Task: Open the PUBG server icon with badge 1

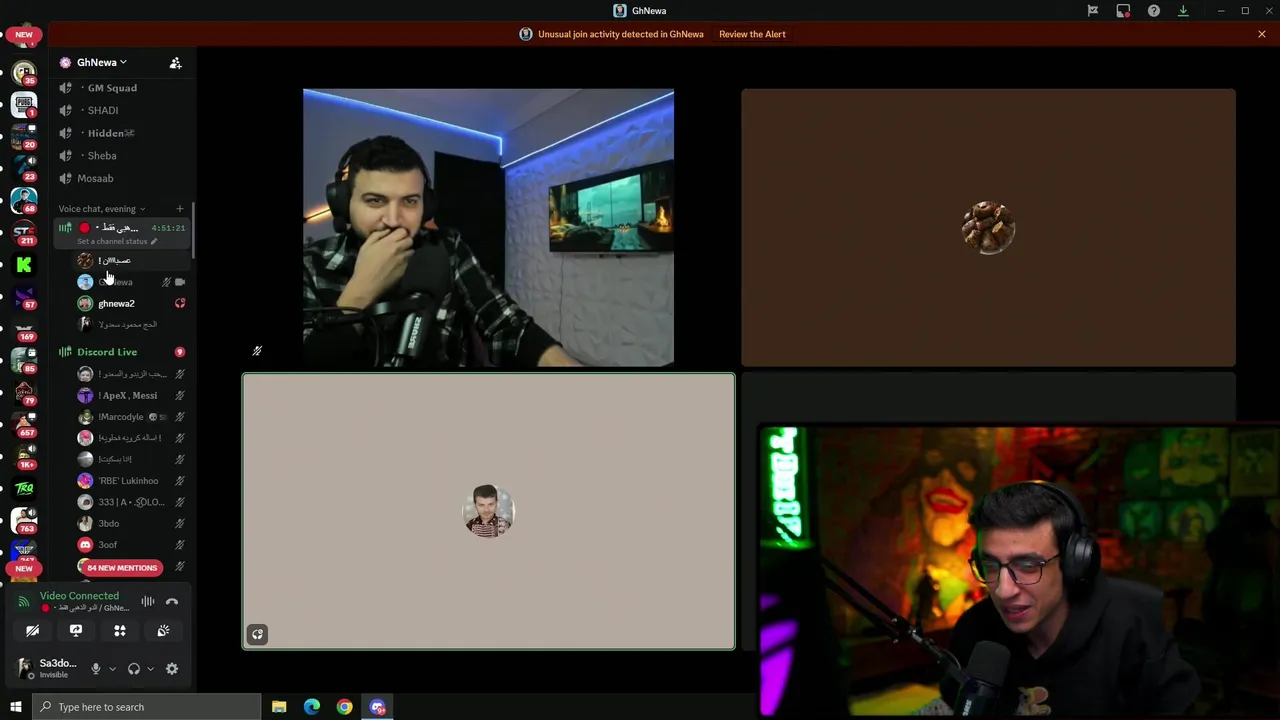Action: [24, 105]
